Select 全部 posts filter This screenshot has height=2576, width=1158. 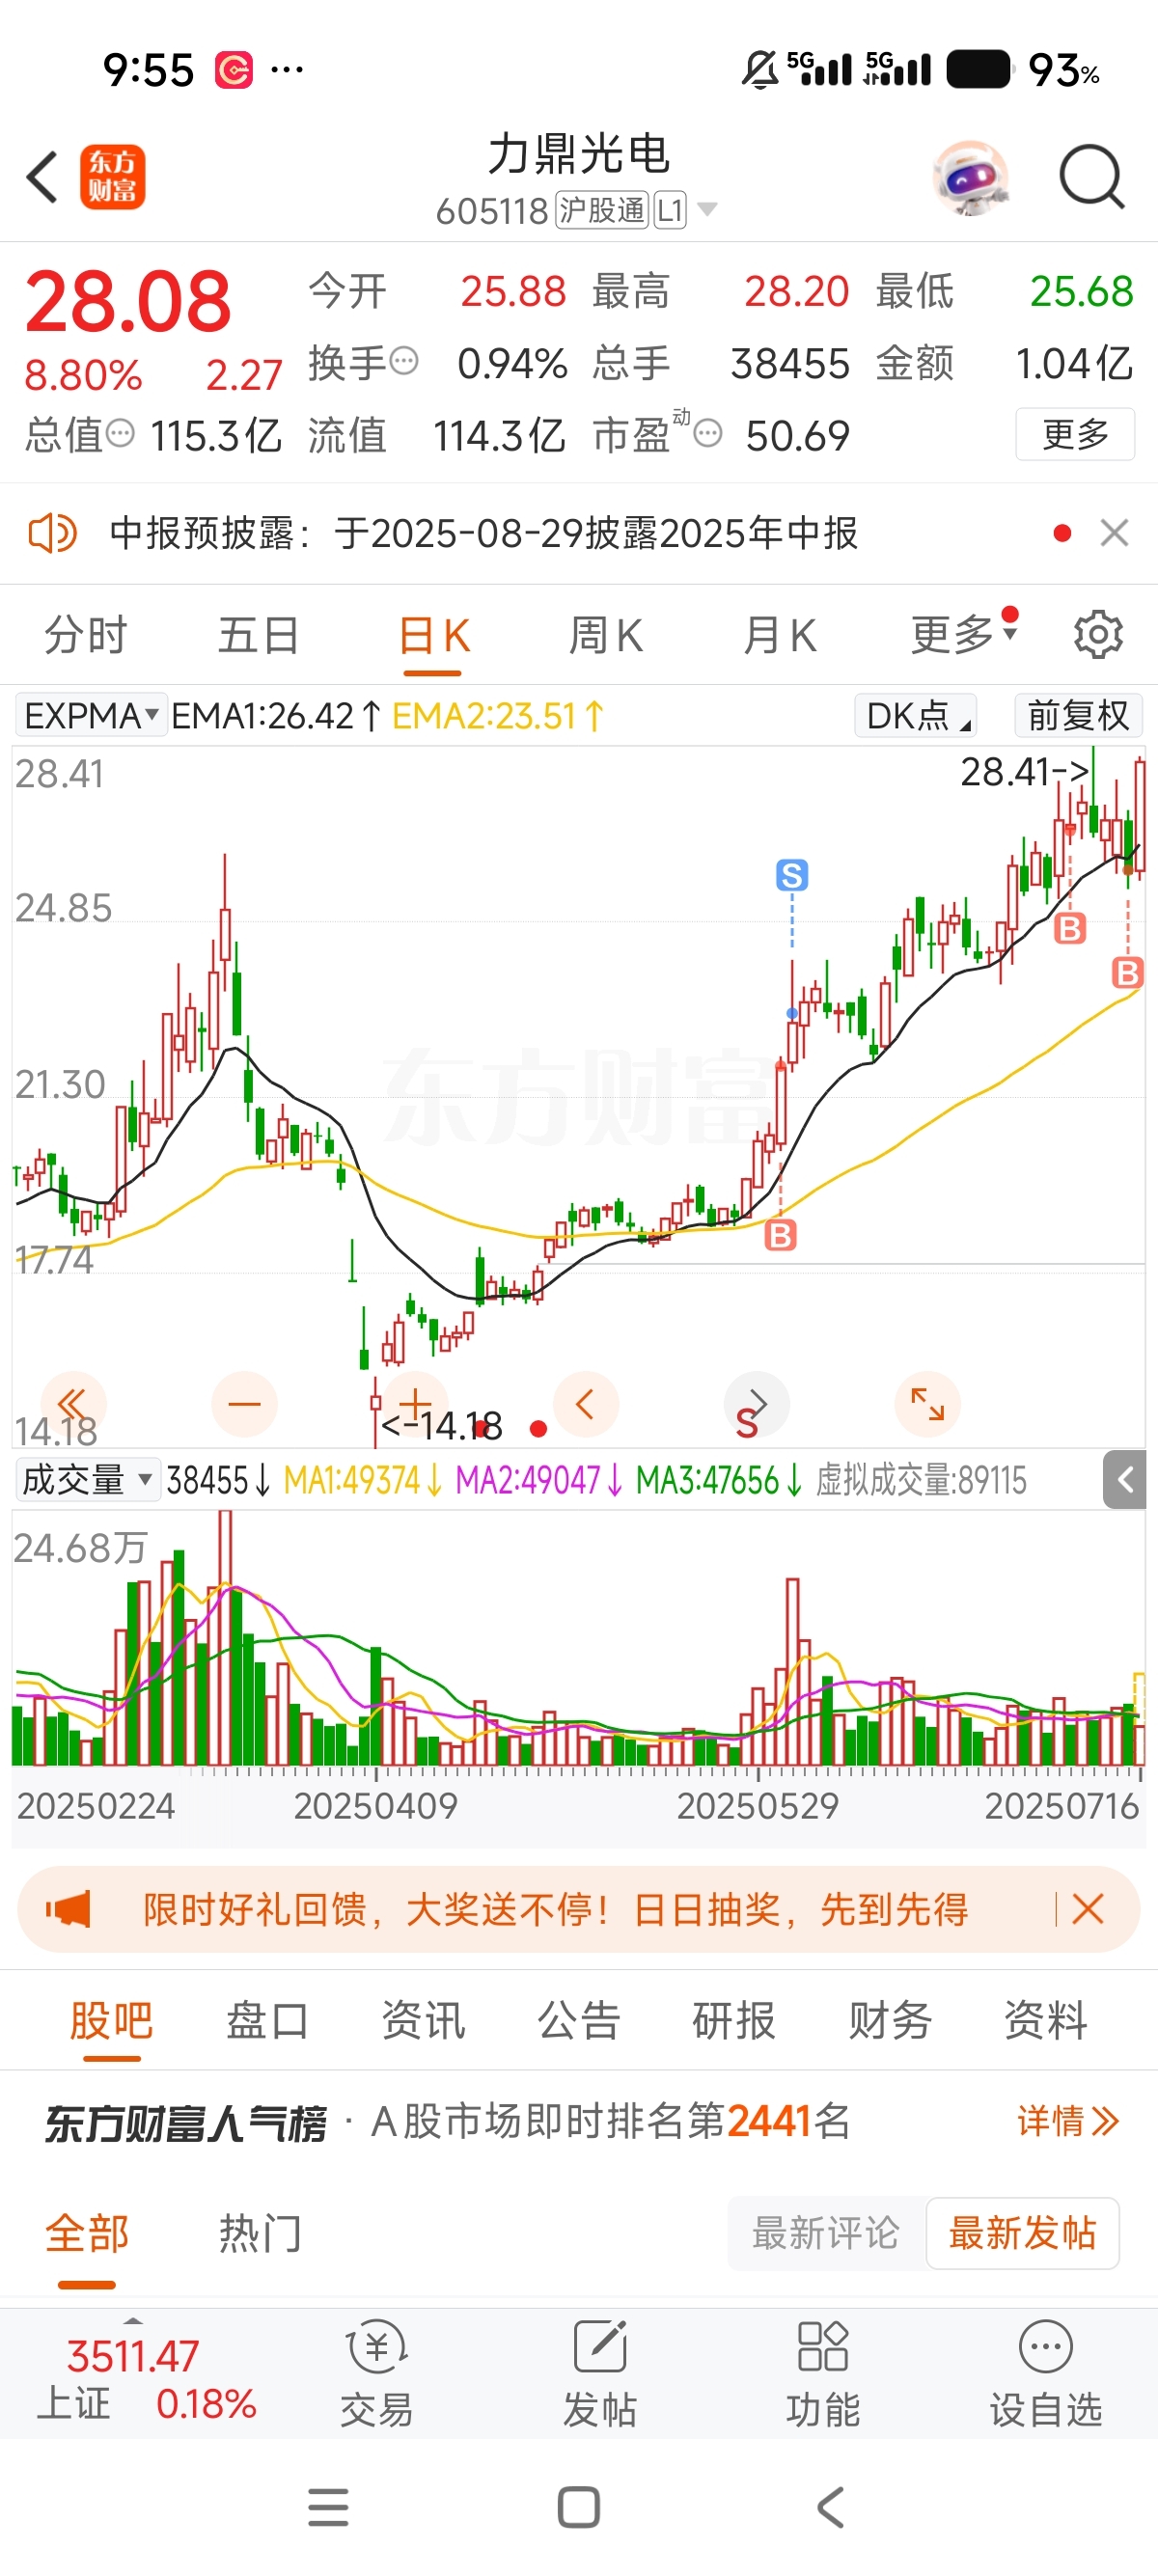click(87, 2234)
